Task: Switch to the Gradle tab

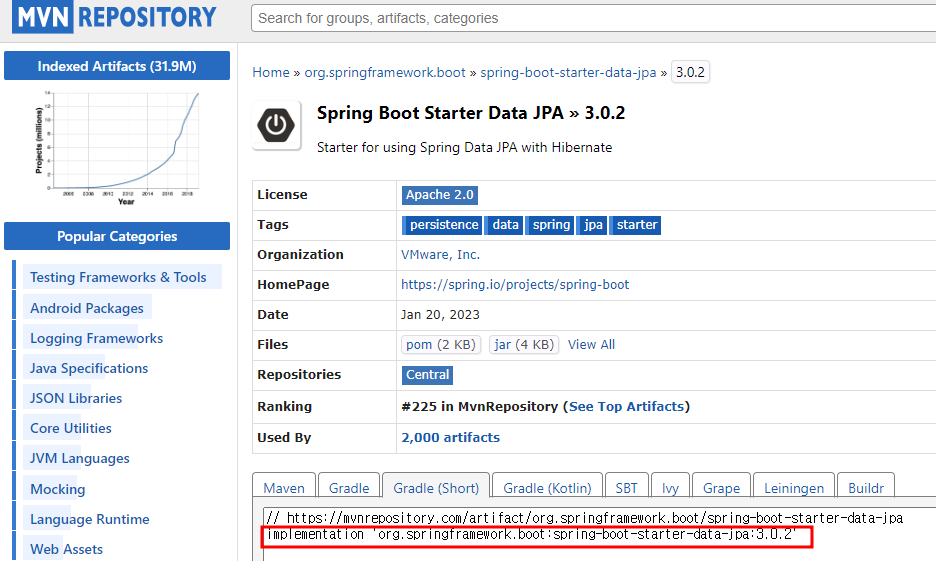Action: point(349,488)
